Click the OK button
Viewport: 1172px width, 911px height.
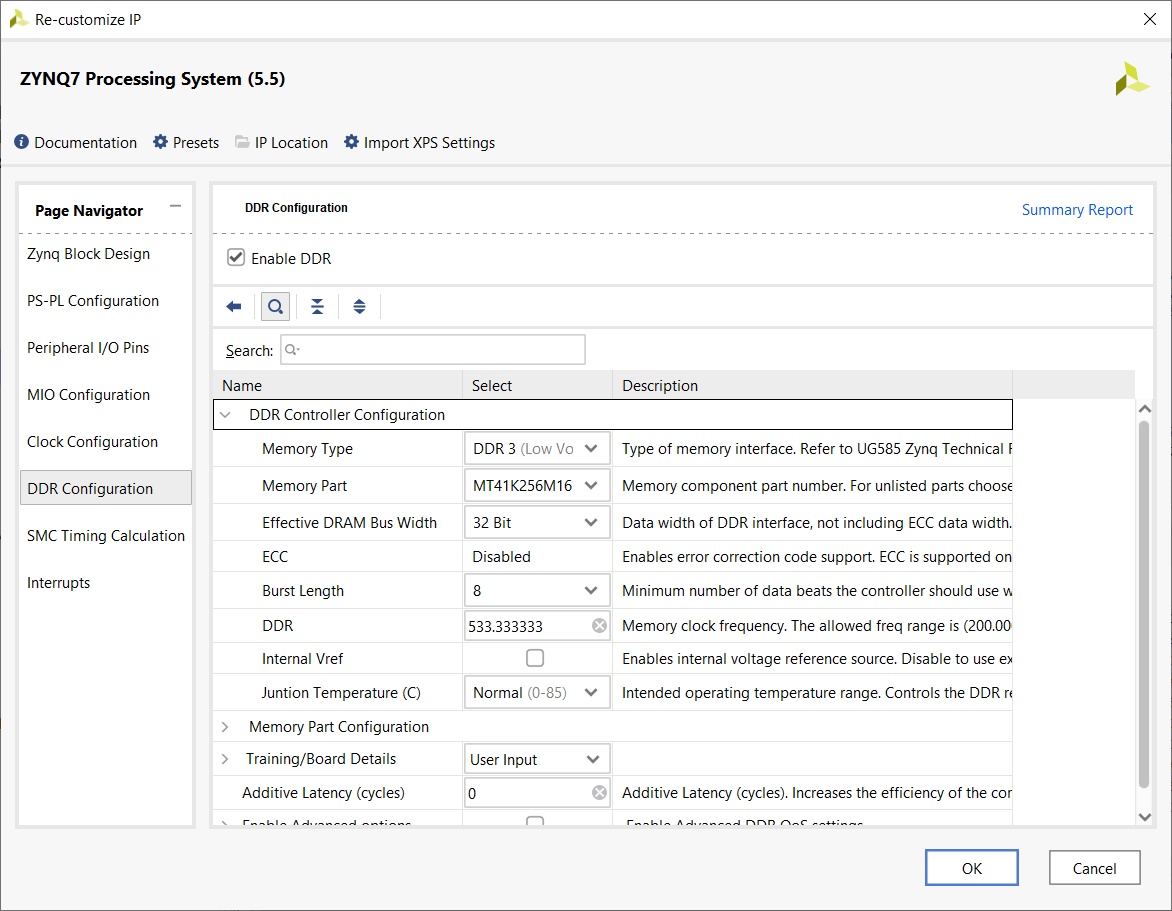(972, 868)
